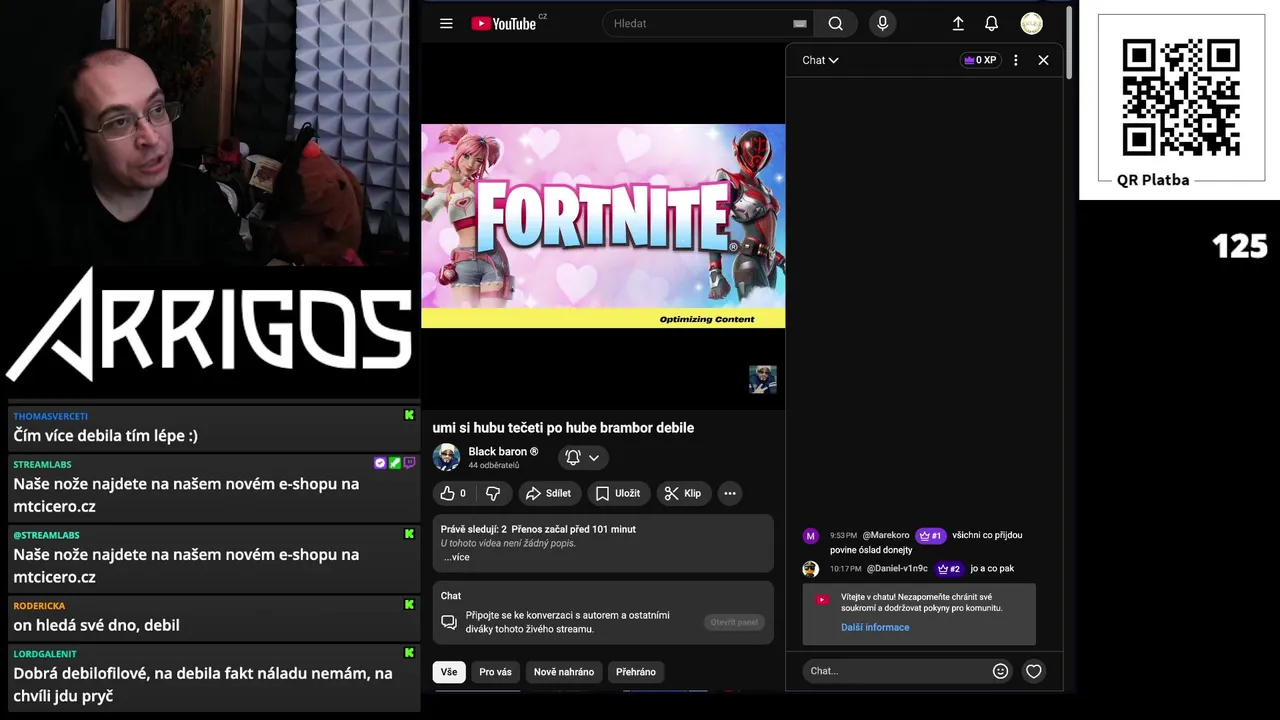Expand description with ...více

[456, 557]
